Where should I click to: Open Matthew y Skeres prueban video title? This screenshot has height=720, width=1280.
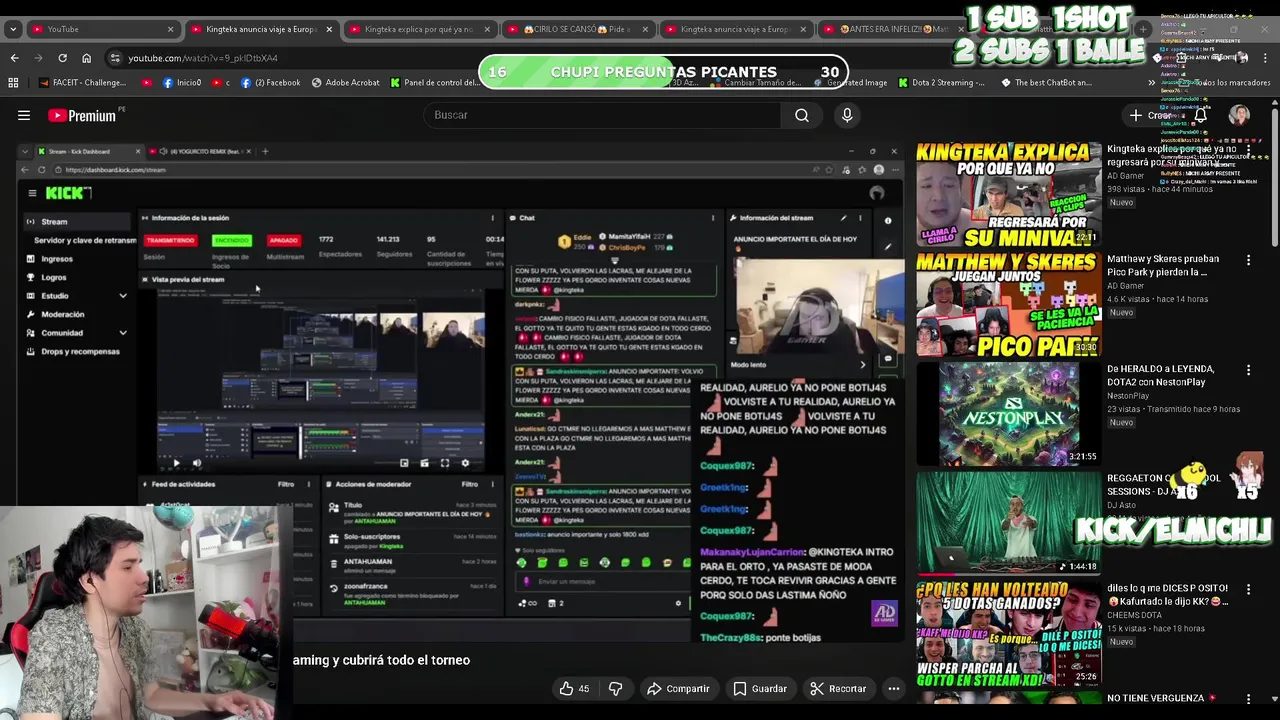1163,265
